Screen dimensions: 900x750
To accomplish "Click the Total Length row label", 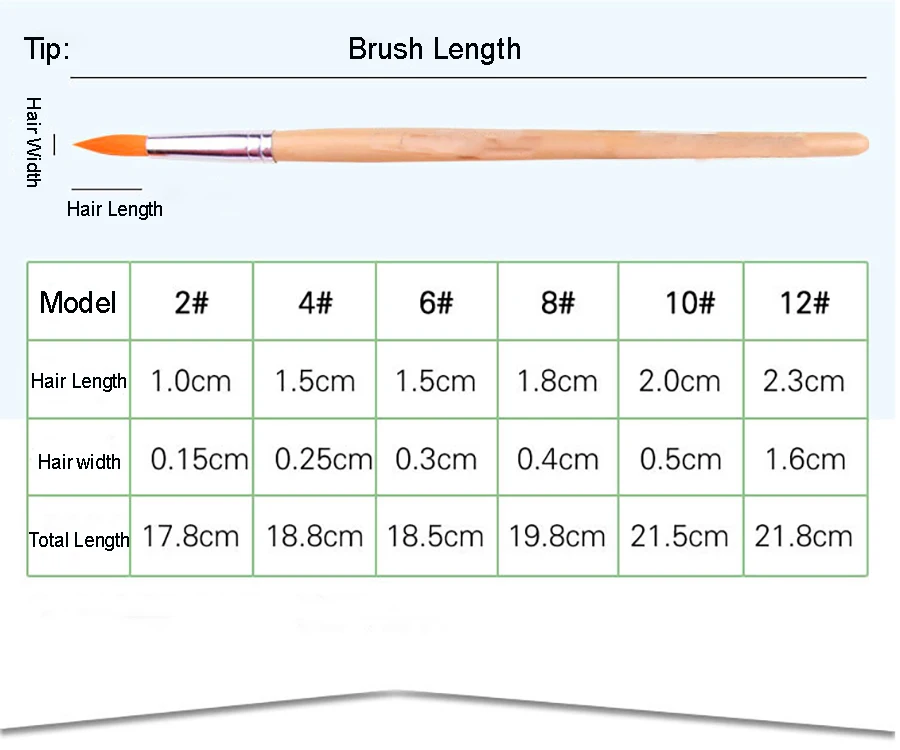I will [x=79, y=539].
